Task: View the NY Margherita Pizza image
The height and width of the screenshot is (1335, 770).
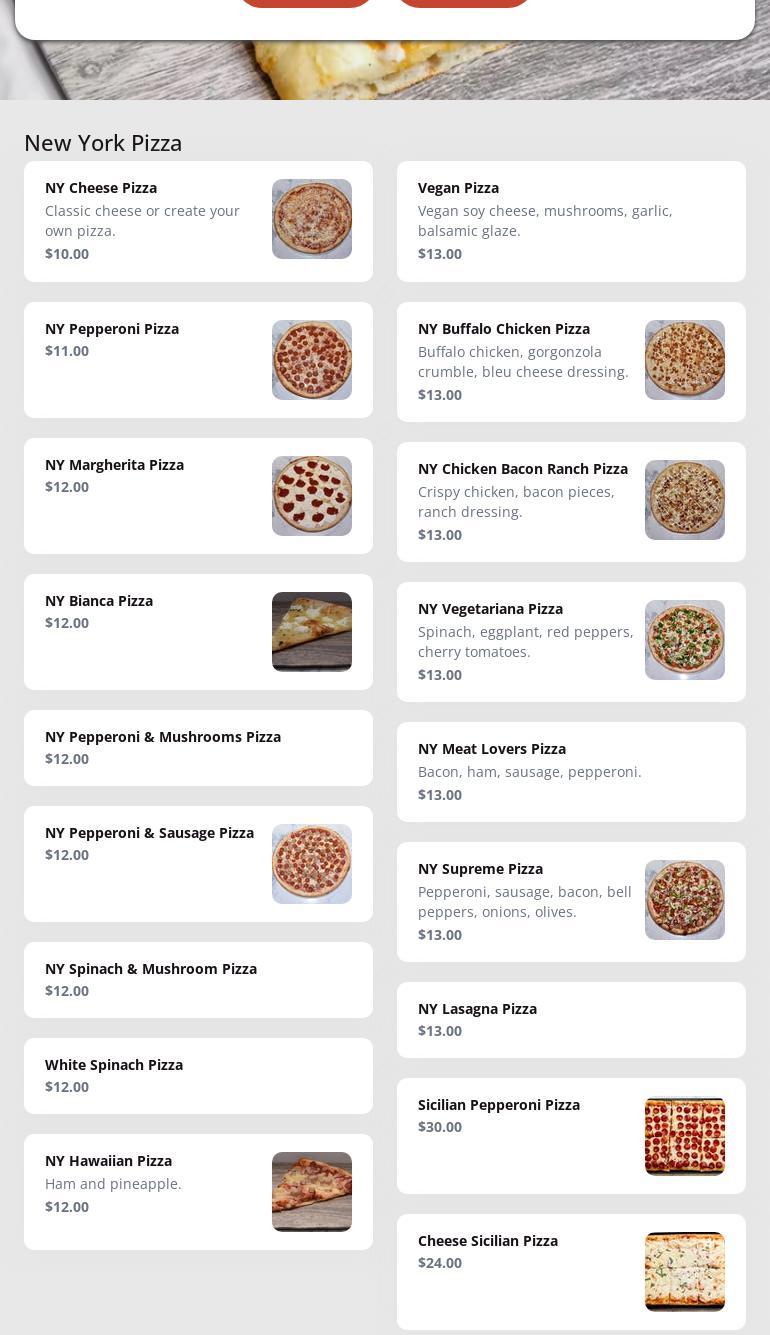Action: point(312,496)
